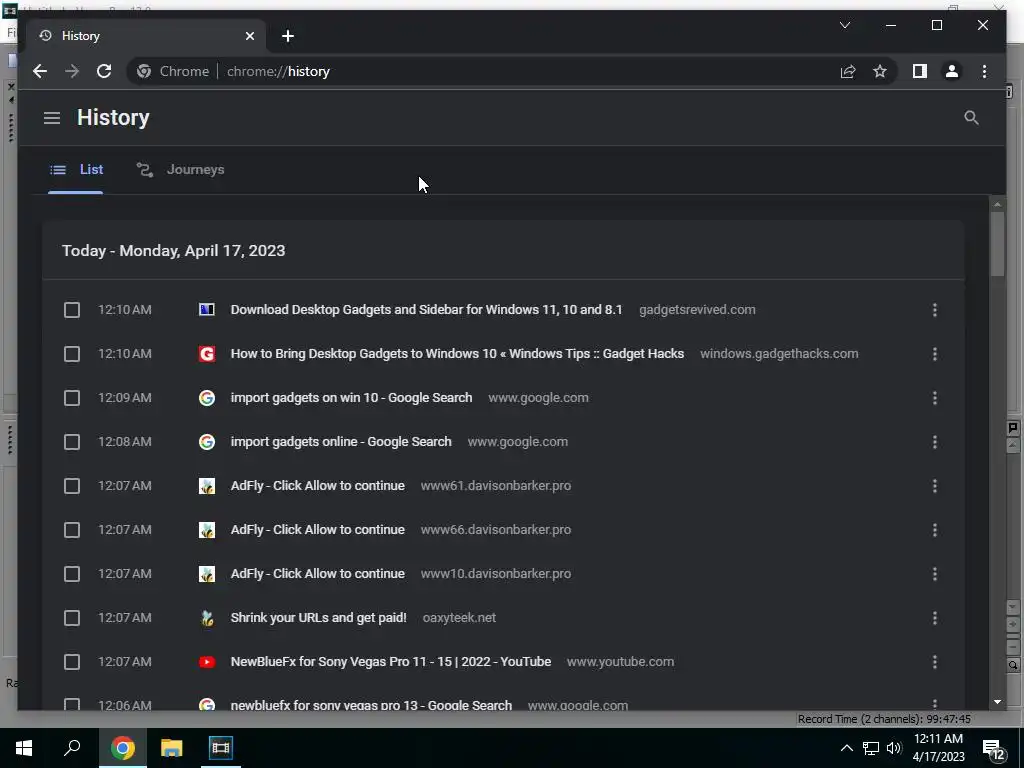The image size is (1024, 768).
Task: Click the history page scrollbar thumb
Action: [997, 244]
